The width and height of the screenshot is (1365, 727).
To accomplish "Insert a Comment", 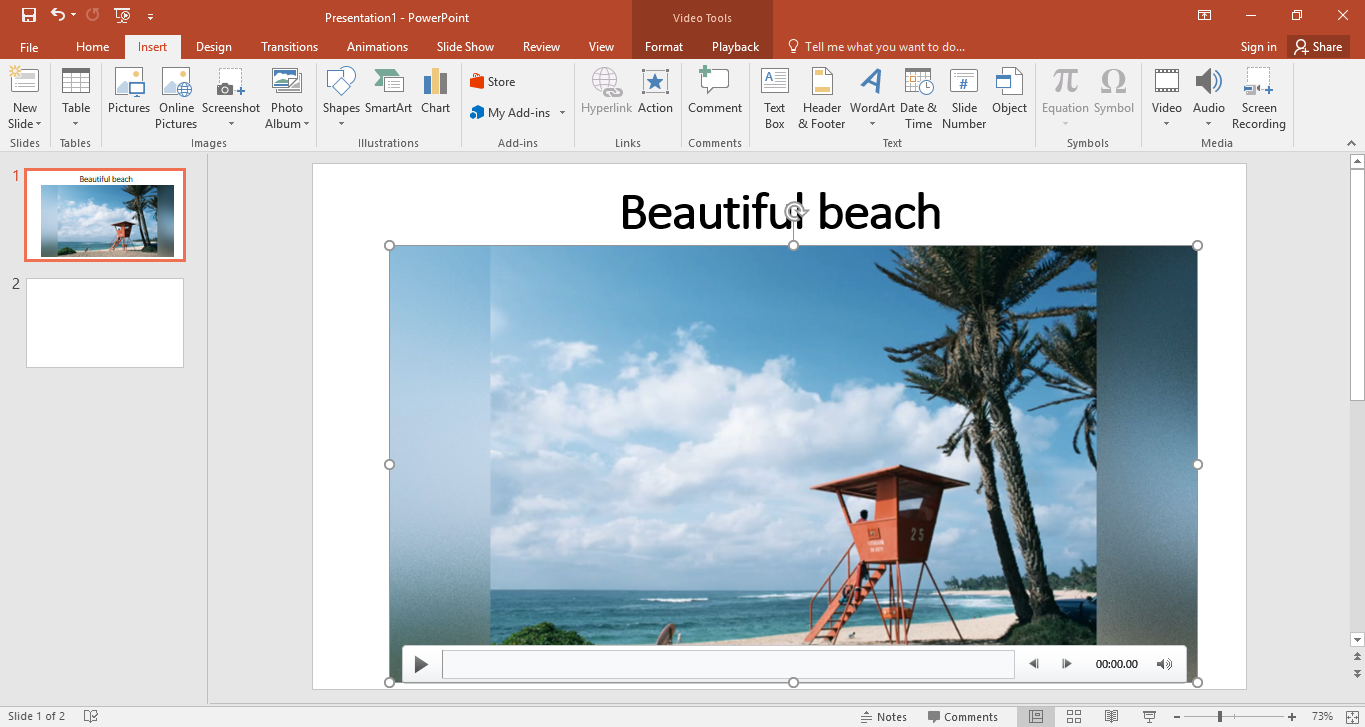I will point(714,97).
